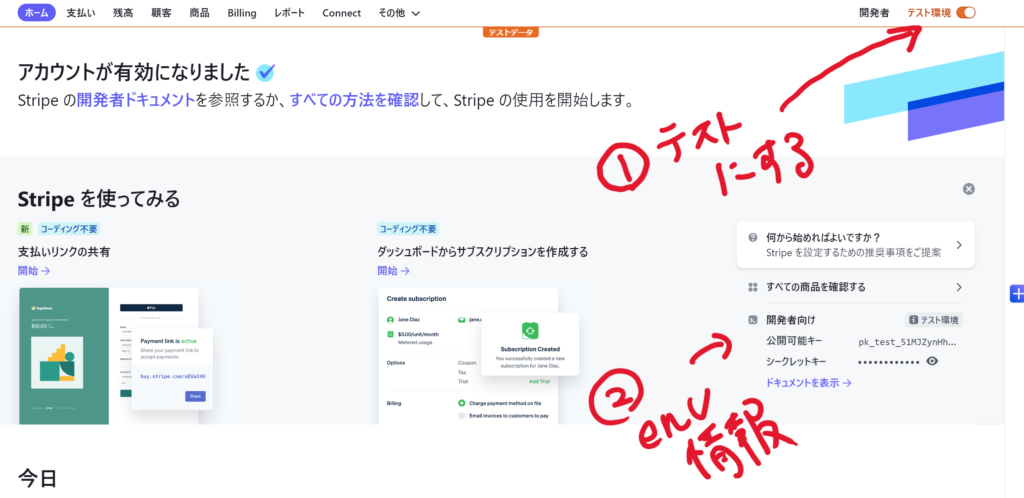Open the その他 dropdown menu

[399, 13]
